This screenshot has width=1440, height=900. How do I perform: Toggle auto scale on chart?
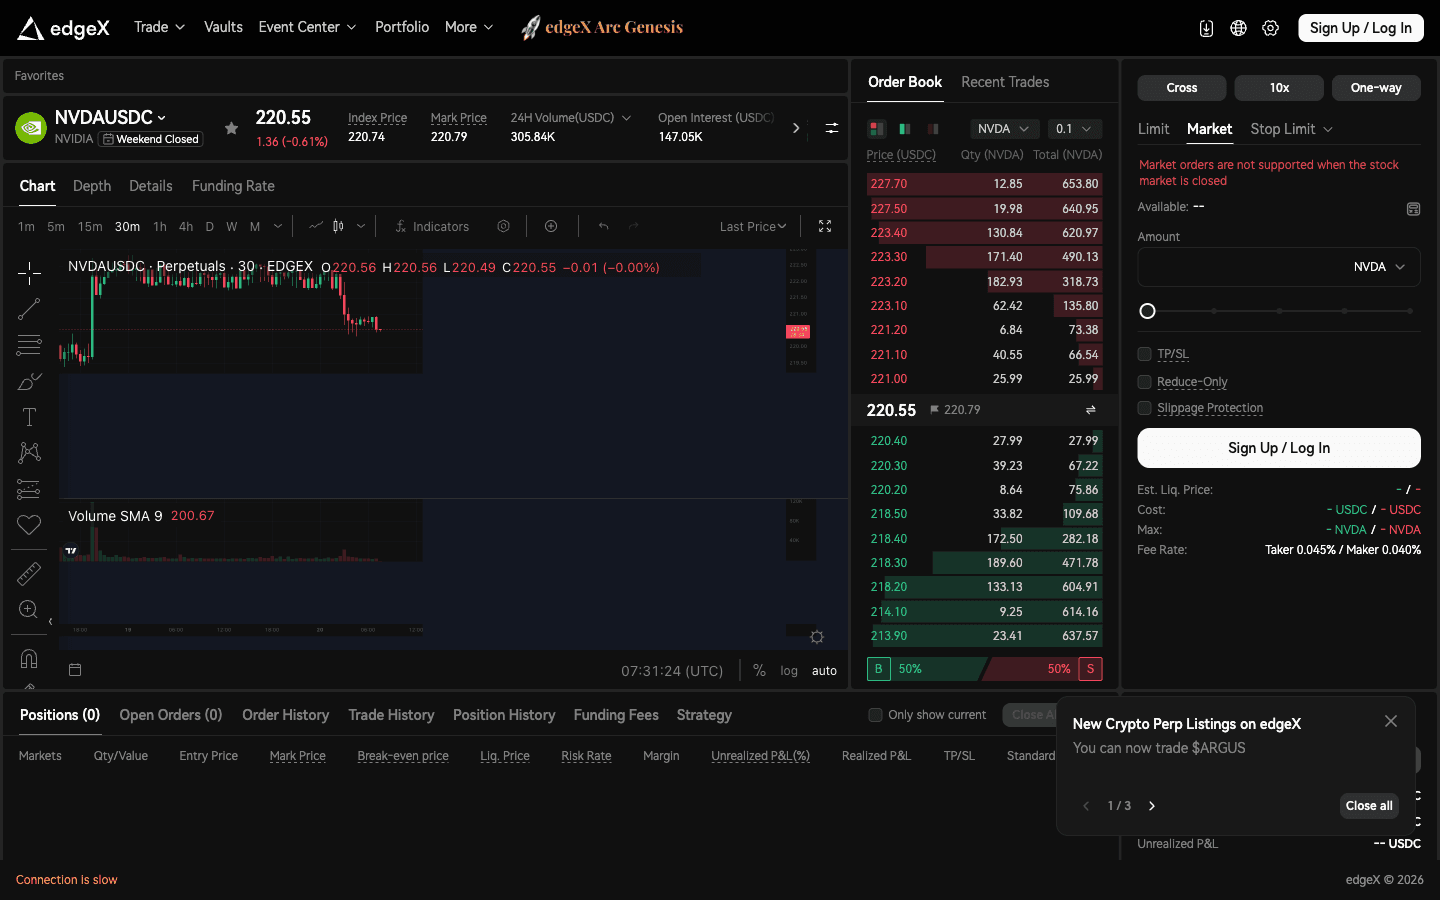point(824,671)
